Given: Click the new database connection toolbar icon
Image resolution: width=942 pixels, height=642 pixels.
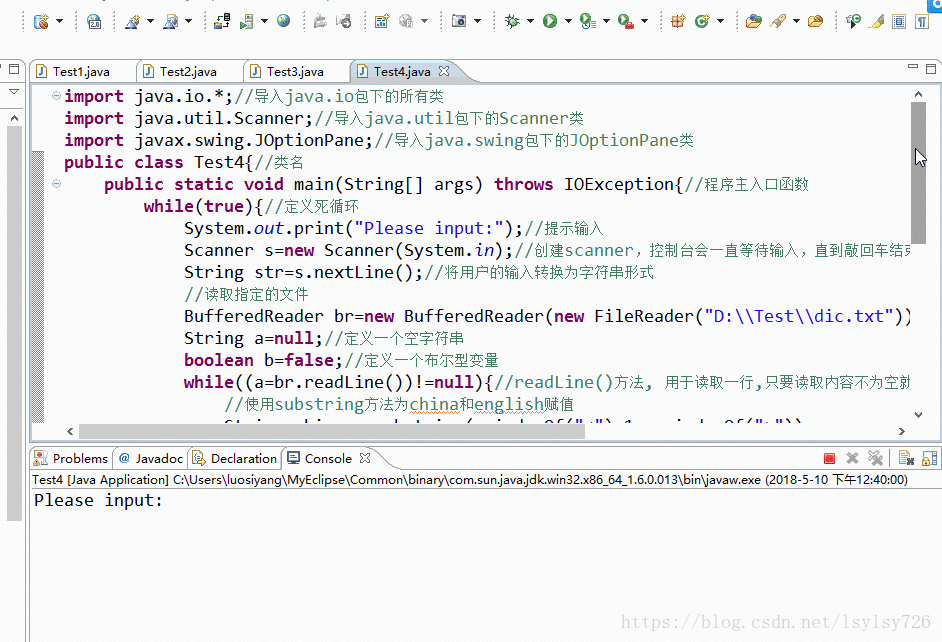Looking at the screenshot, I should click(x=41, y=22).
